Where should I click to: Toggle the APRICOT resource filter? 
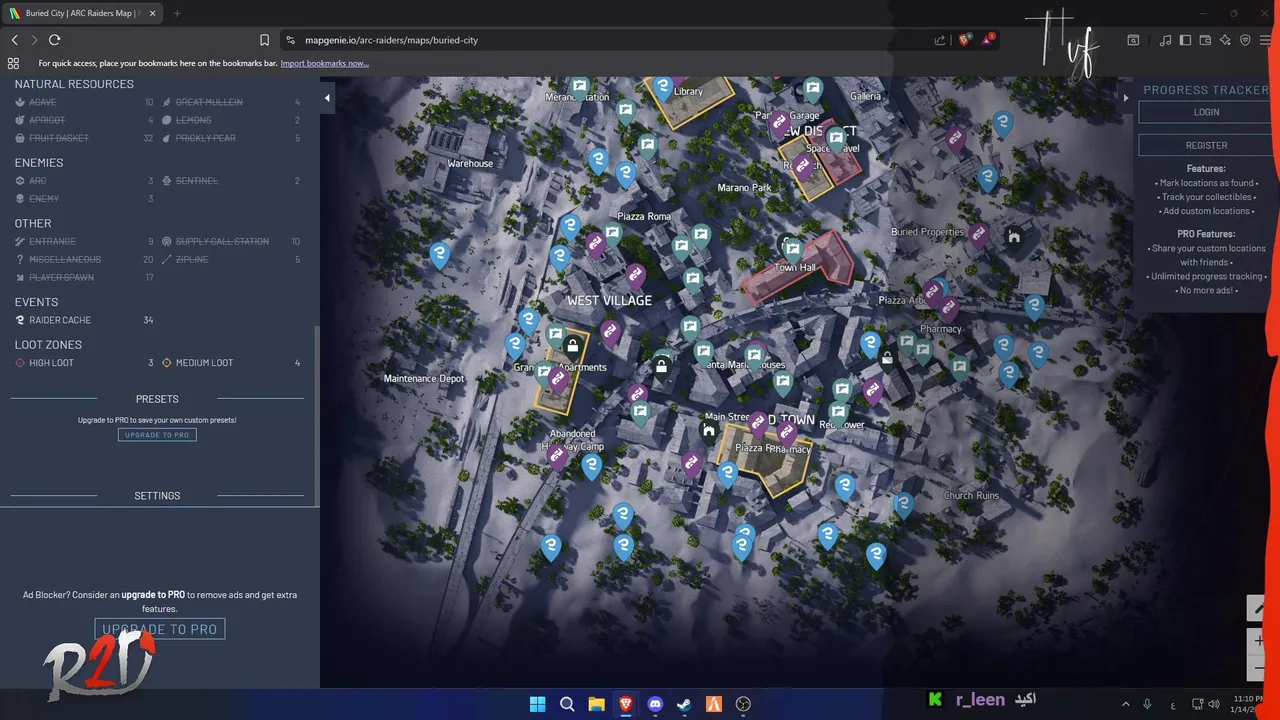(x=84, y=120)
